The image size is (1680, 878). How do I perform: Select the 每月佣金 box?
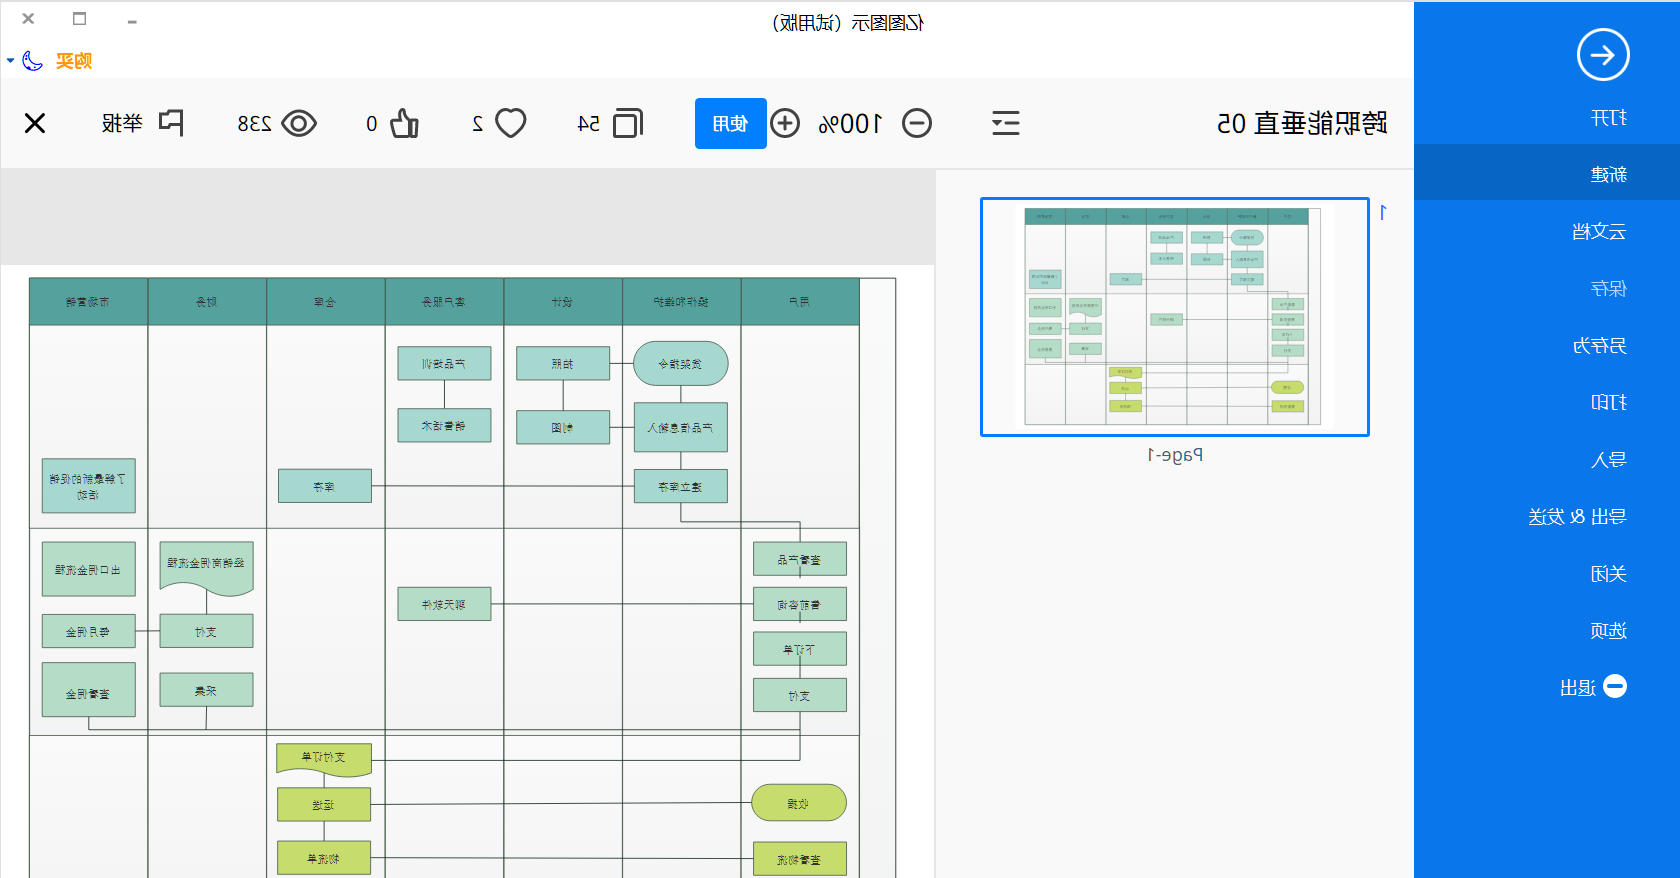(89, 631)
